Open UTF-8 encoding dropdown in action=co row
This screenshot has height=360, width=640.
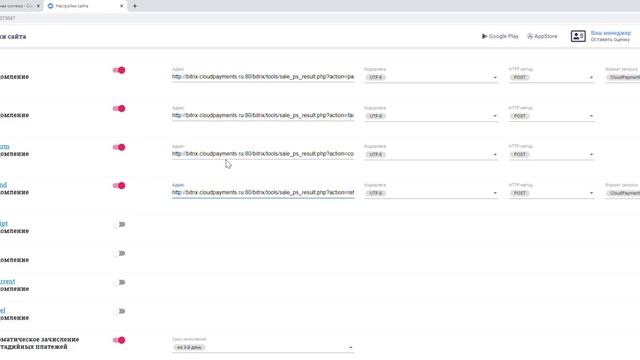tap(431, 154)
